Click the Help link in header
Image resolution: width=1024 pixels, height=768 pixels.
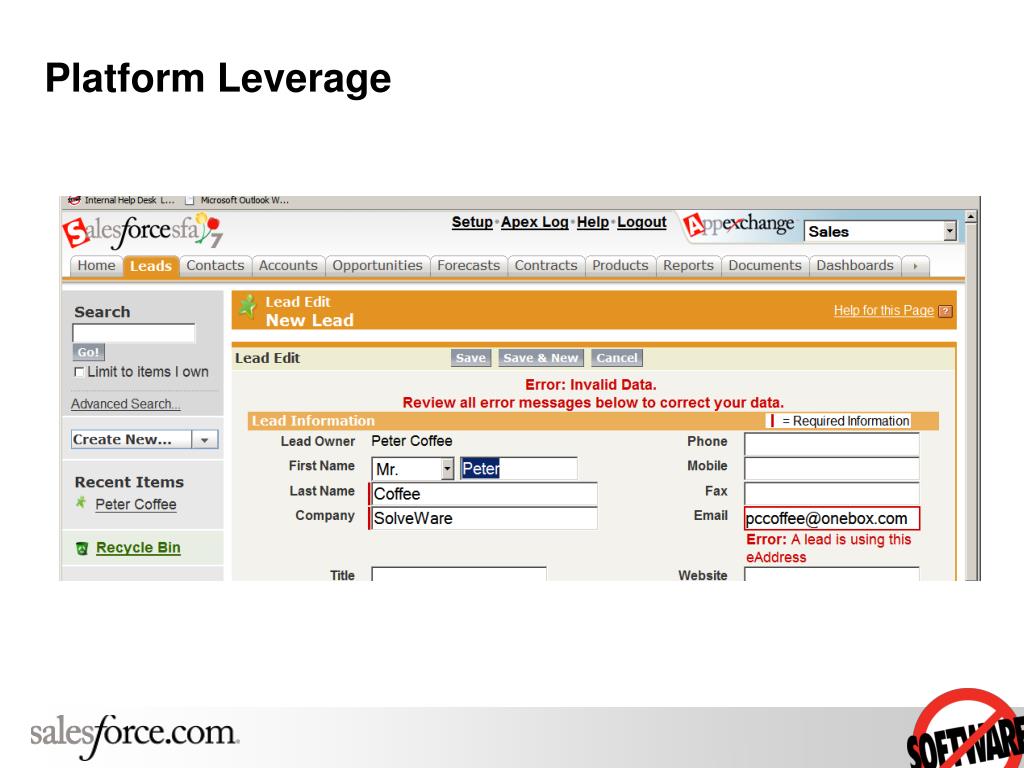pyautogui.click(x=592, y=222)
